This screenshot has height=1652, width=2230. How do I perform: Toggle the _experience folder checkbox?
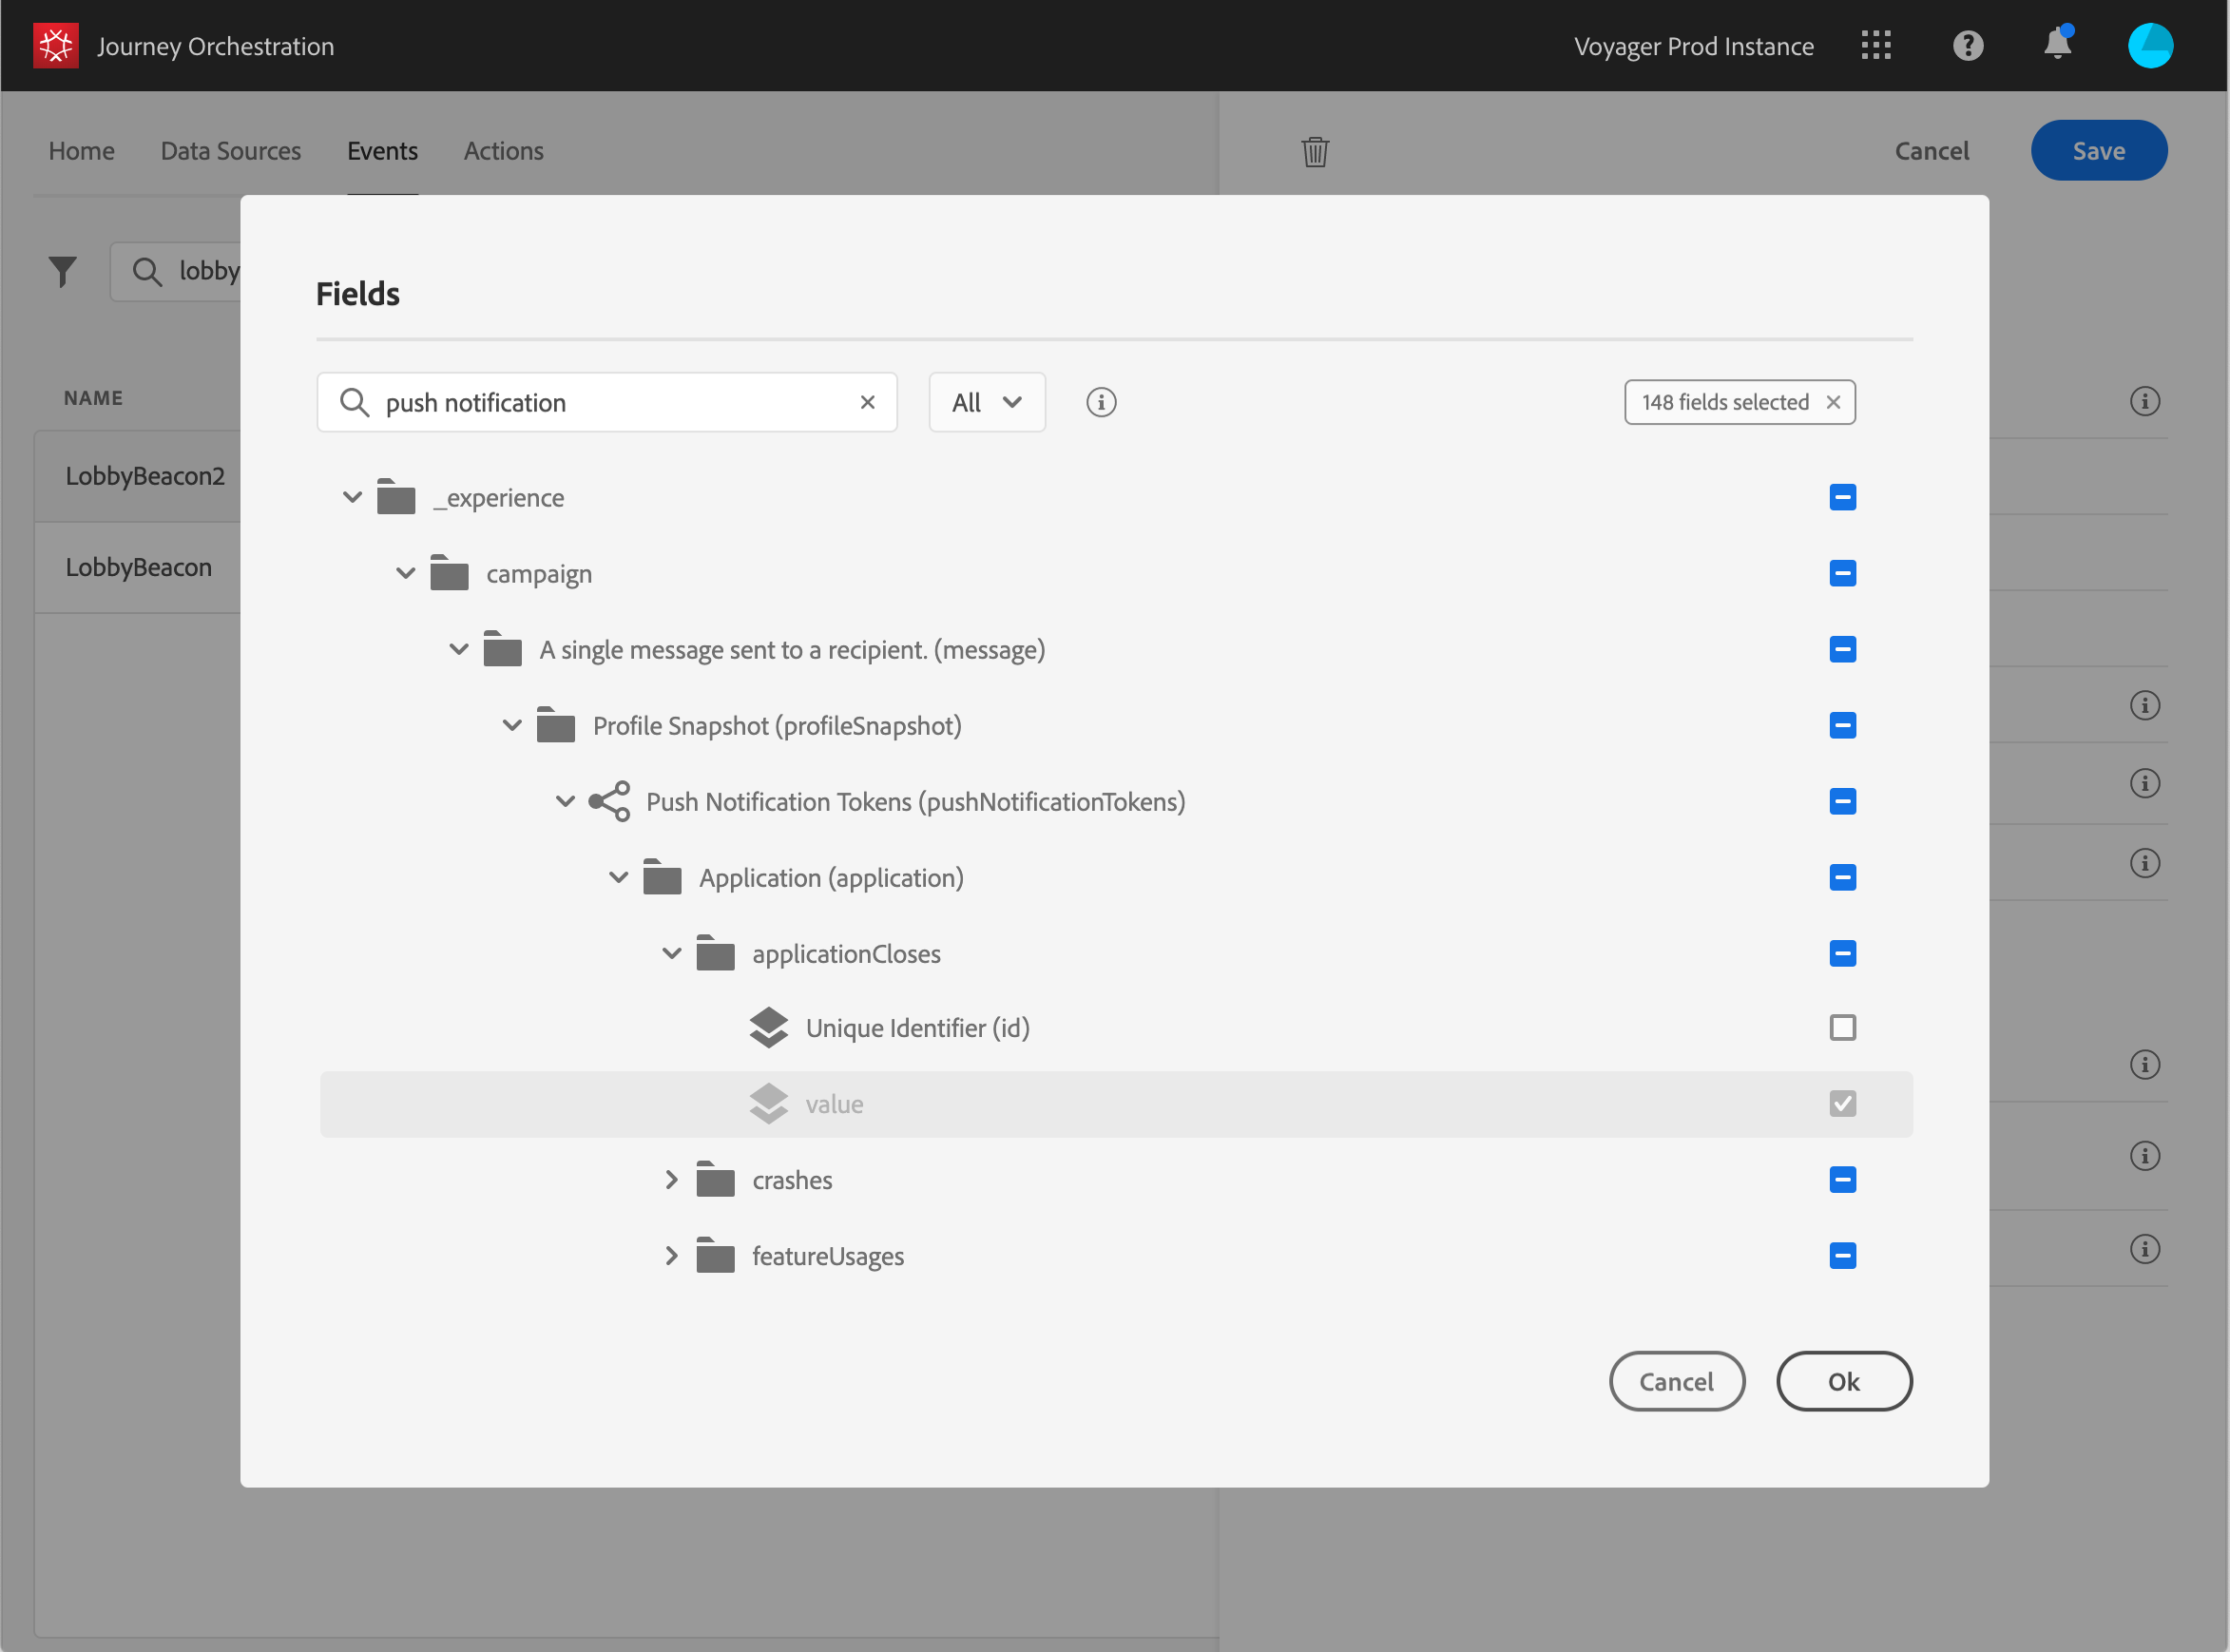[1841, 497]
